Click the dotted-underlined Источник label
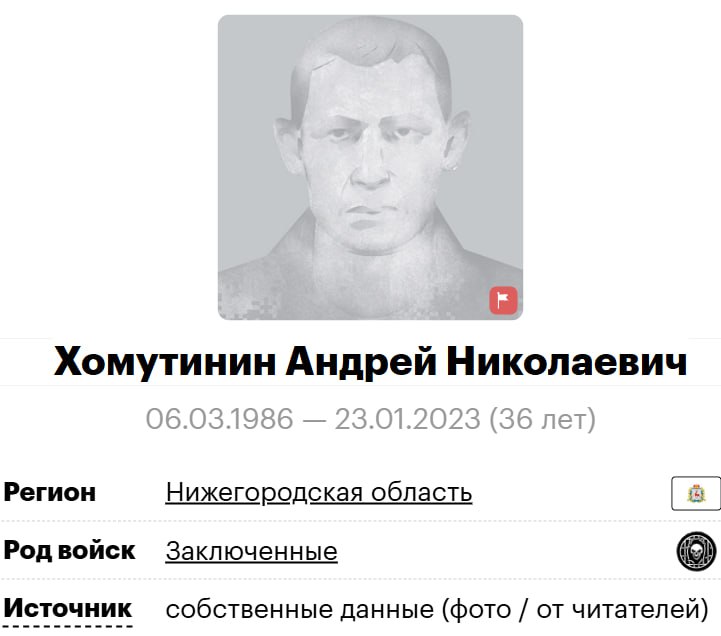The image size is (721, 636). [68, 608]
